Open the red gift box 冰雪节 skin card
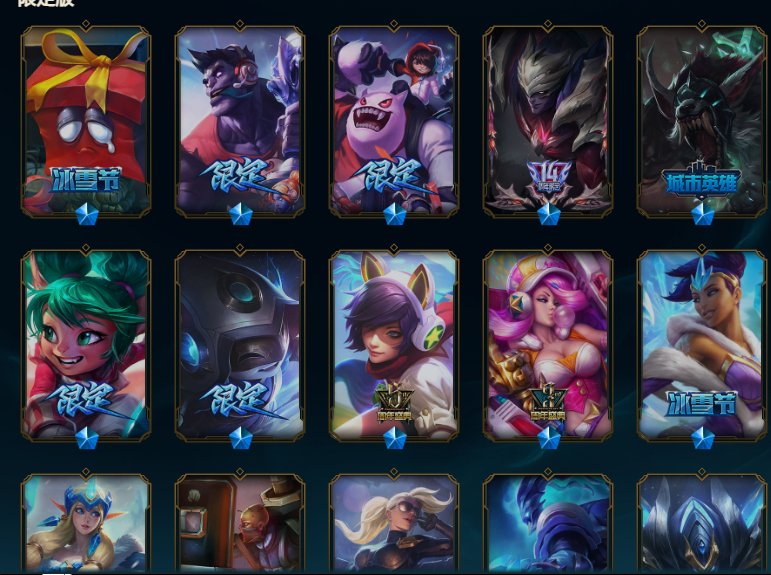The width and height of the screenshot is (771, 575). click(86, 121)
